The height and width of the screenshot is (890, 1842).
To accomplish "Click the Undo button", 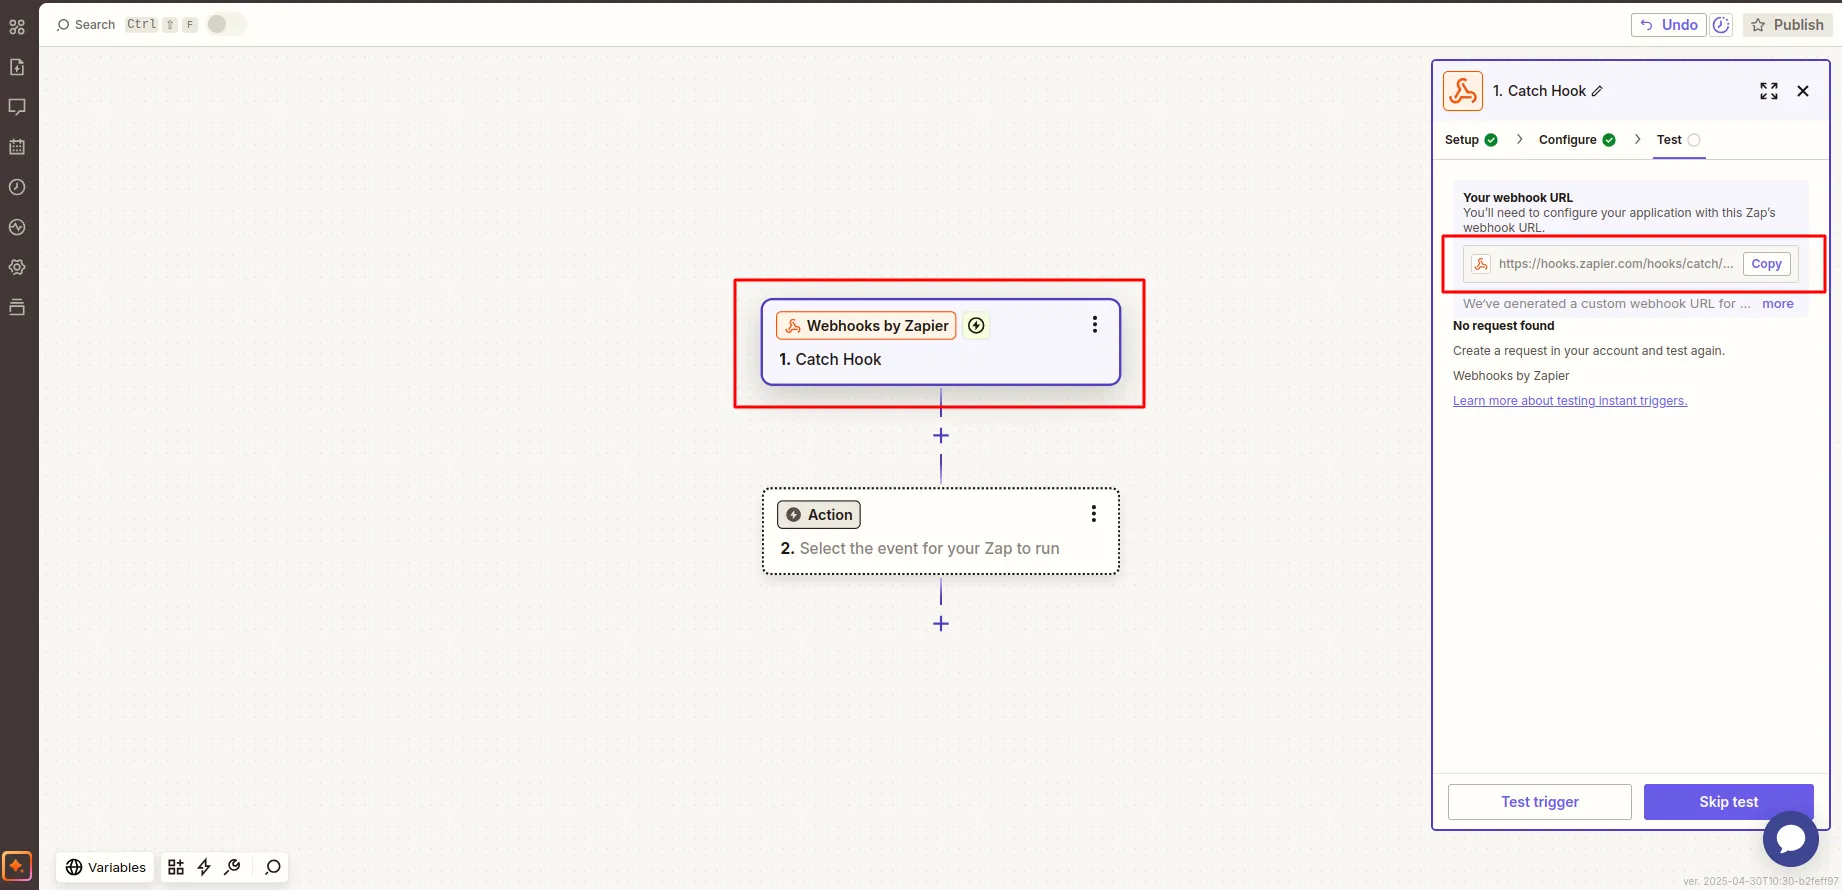I will coord(1669,25).
